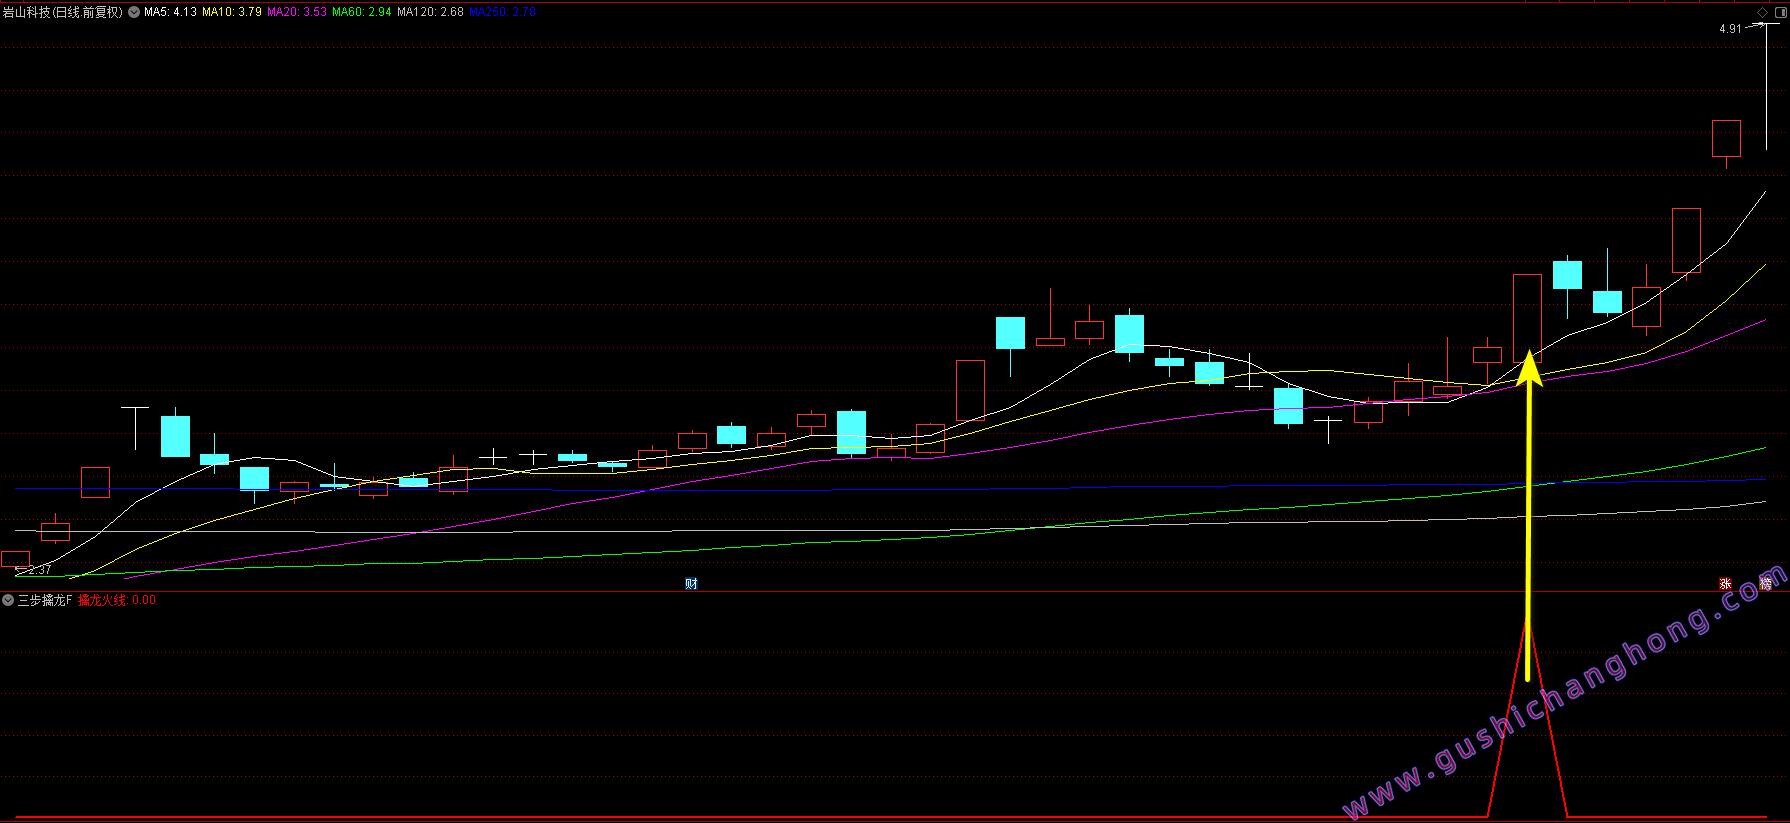Expand the 三步擒龙F indicator dropdown arrow

(x=8, y=600)
